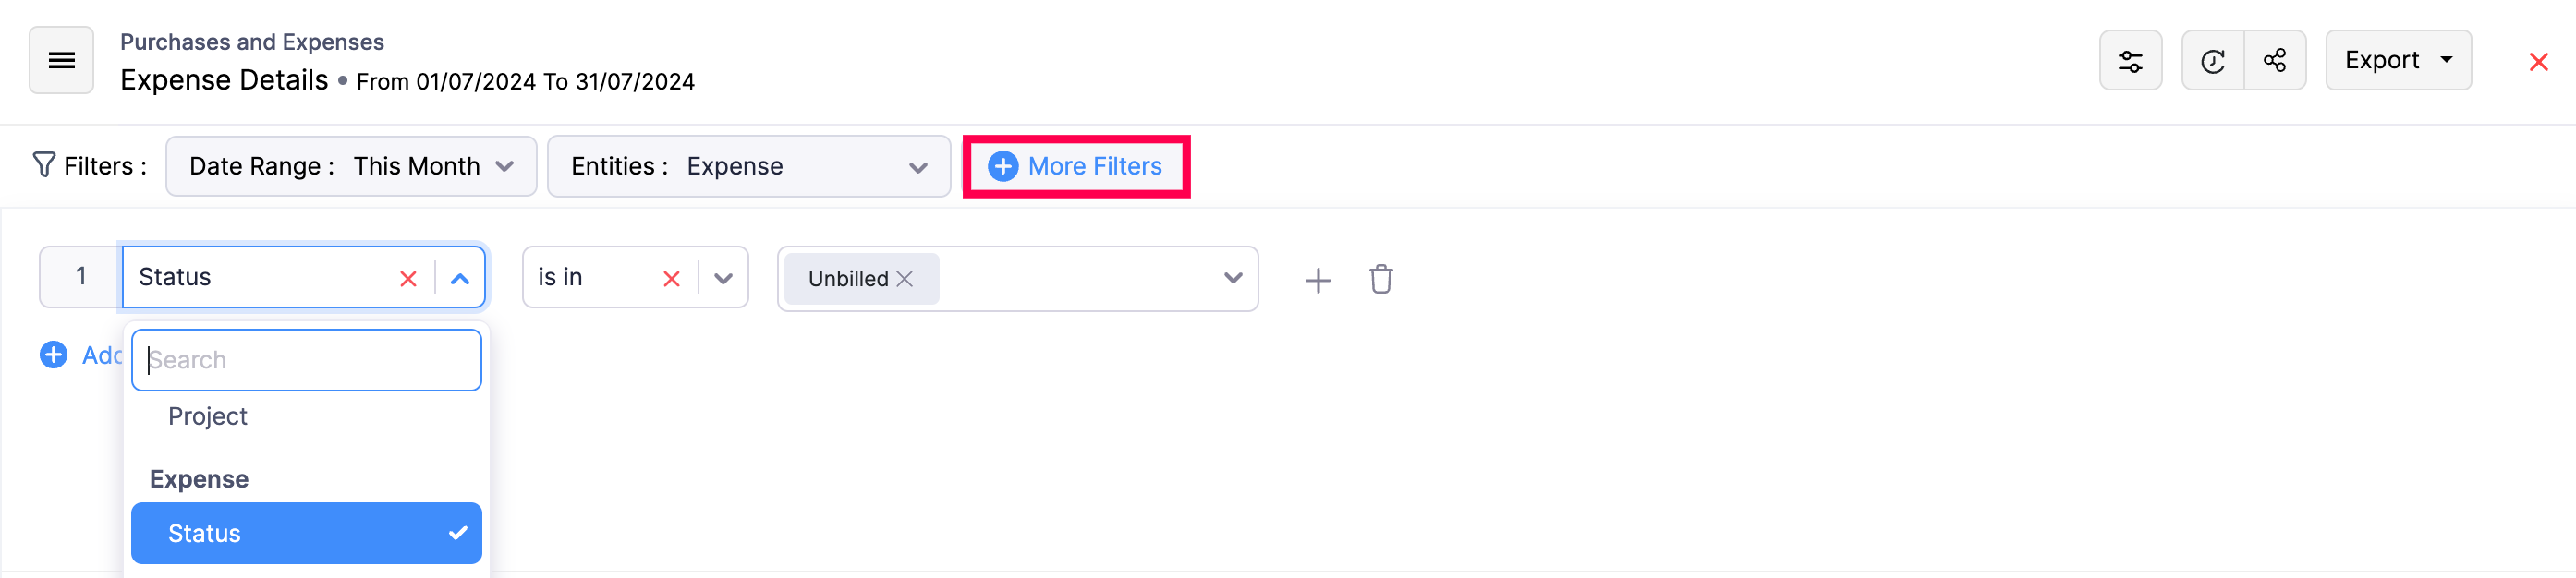
Task: Delete filter row with trash icon
Action: pyautogui.click(x=1380, y=279)
